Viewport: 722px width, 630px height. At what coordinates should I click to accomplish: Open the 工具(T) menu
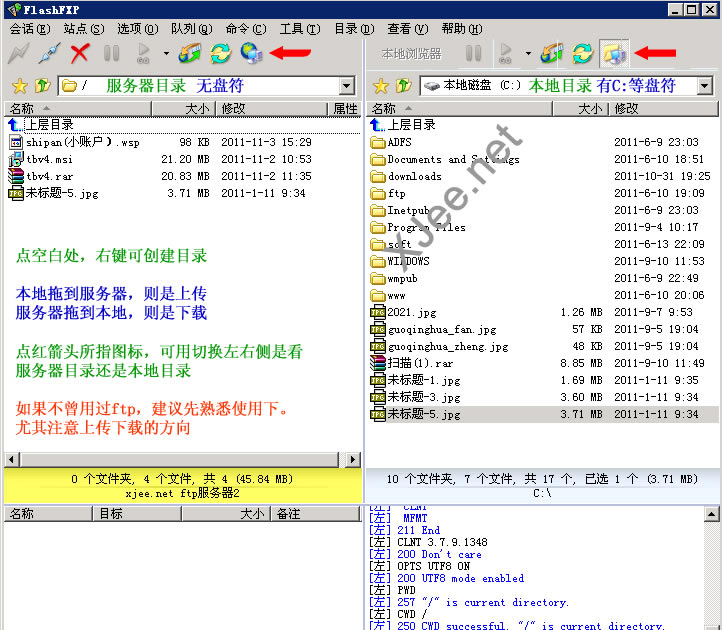click(300, 29)
